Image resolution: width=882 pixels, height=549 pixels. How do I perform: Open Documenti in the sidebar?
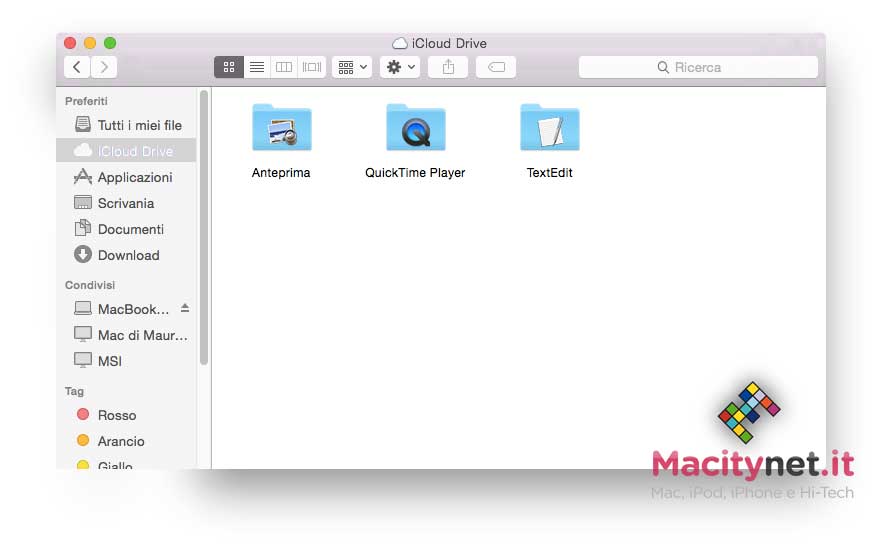(x=127, y=229)
